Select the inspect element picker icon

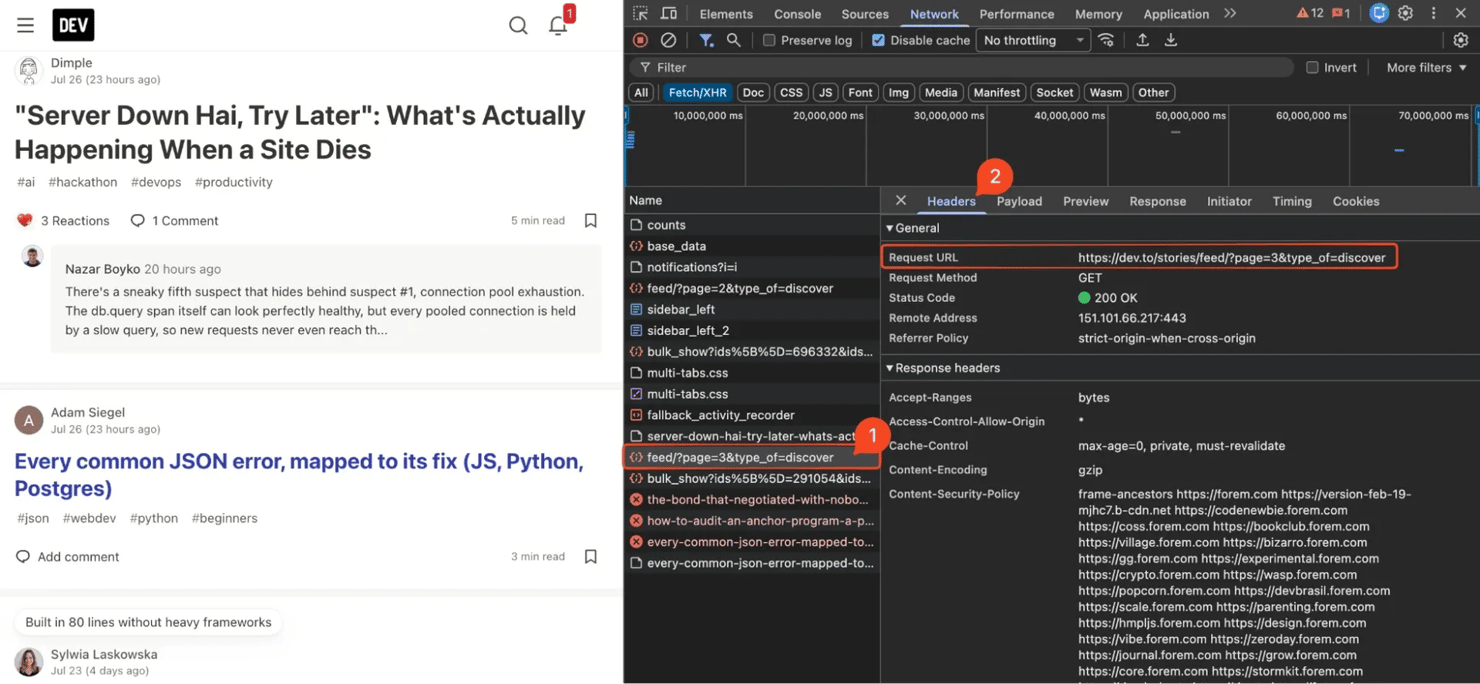point(641,13)
